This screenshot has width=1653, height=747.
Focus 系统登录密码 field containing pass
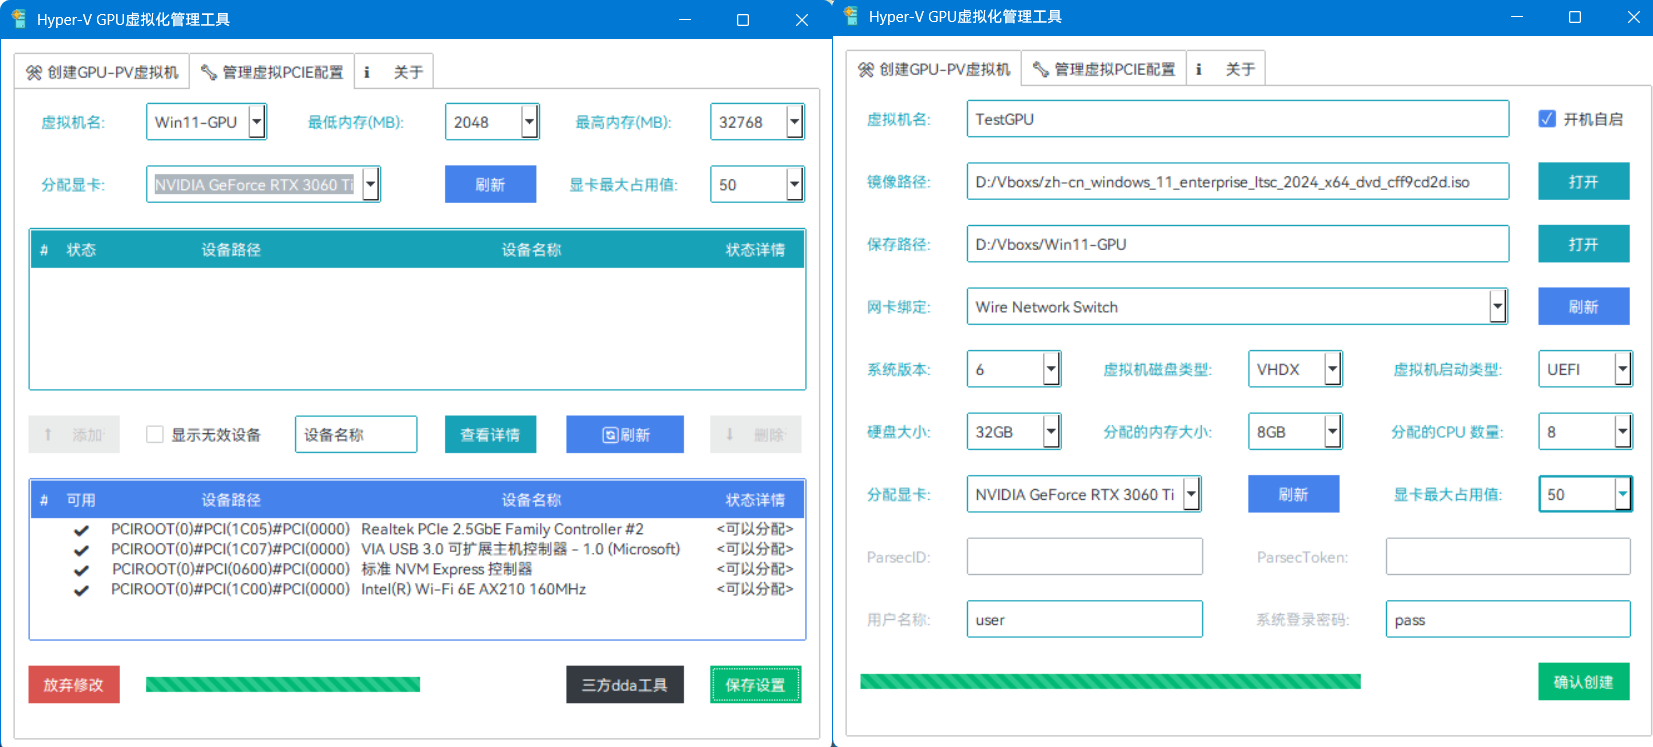coord(1508,619)
